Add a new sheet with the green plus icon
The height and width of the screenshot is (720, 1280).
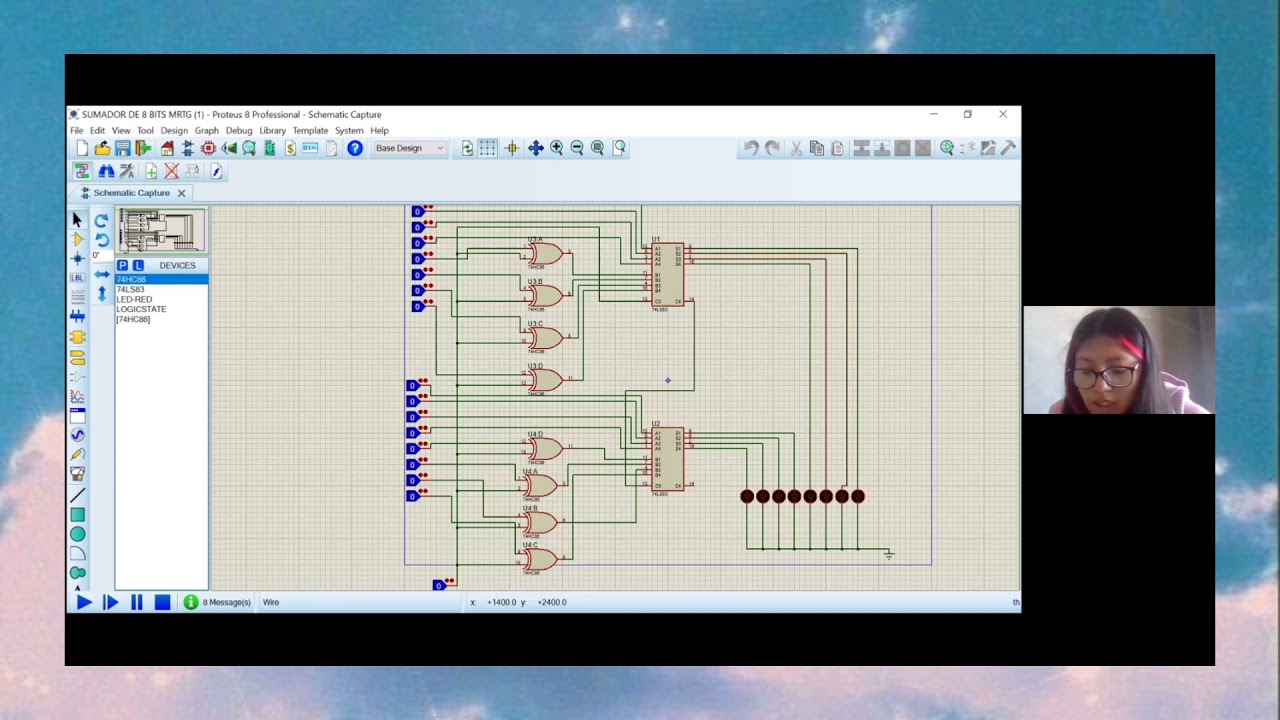click(x=151, y=171)
